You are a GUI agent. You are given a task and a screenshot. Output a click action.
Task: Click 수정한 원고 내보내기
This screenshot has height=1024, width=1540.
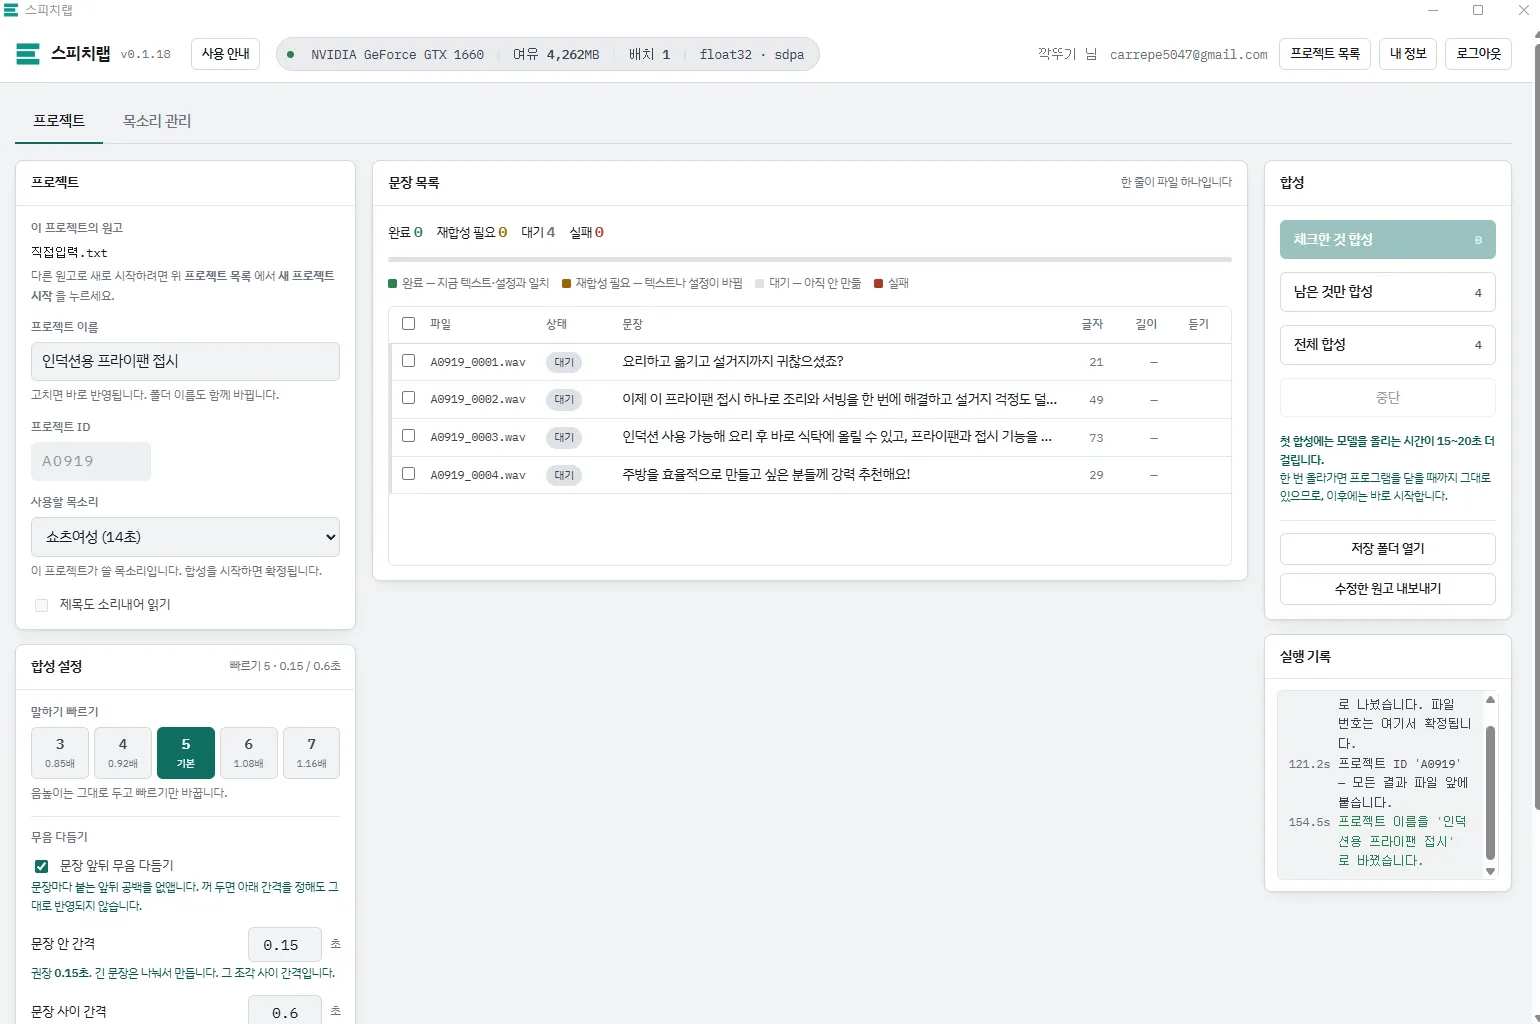[1388, 589]
